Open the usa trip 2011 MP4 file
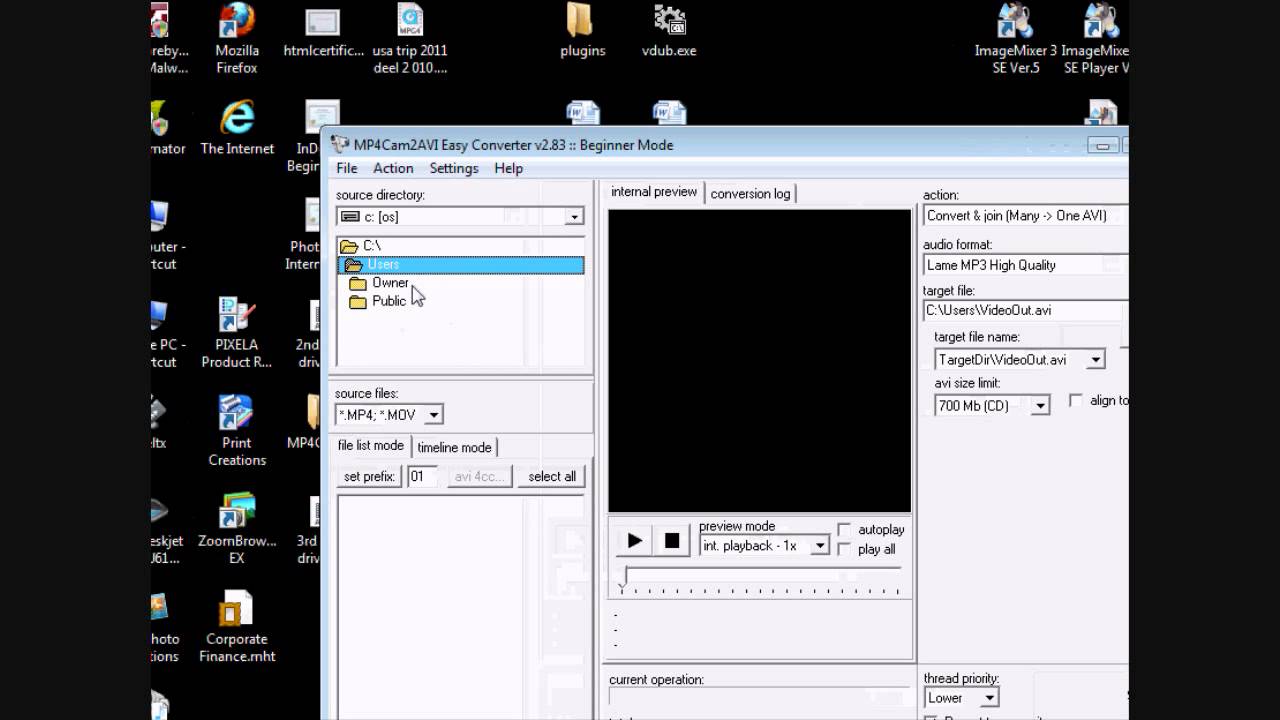 pos(410,40)
